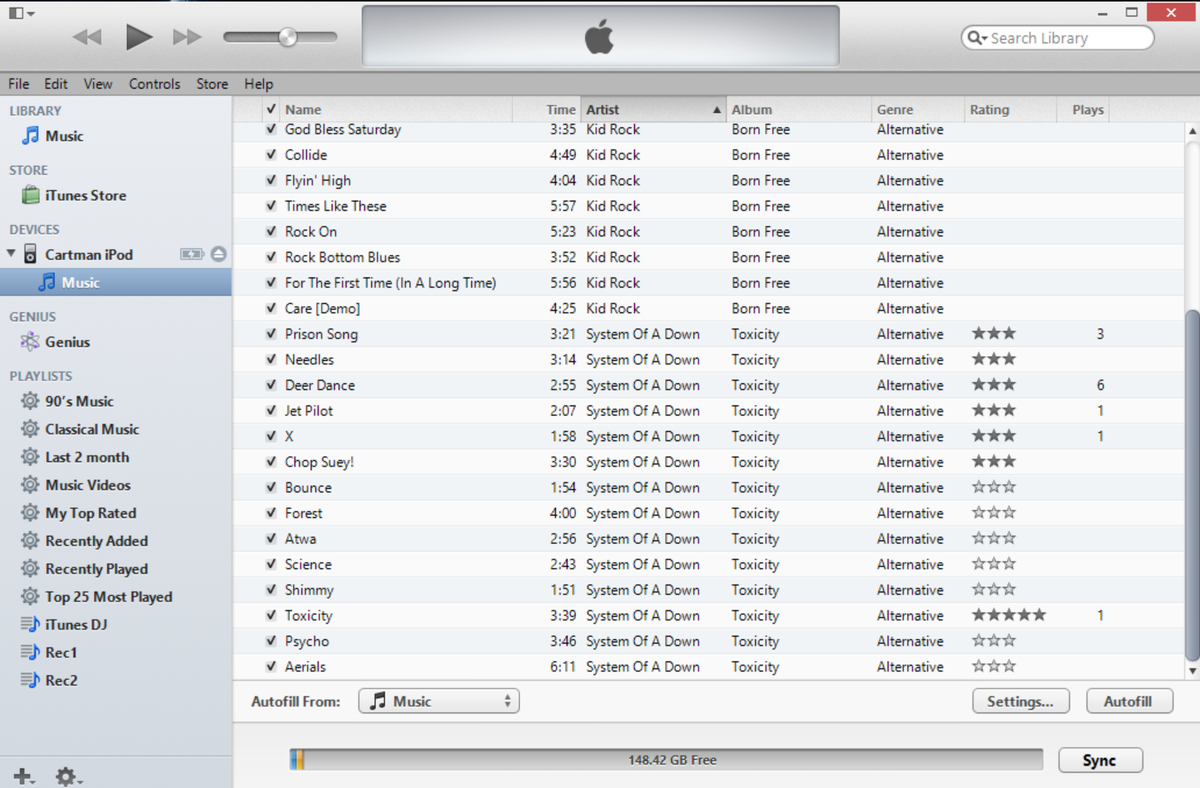The height and width of the screenshot is (788, 1200).
Task: Click the Search Library field
Action: [1058, 38]
